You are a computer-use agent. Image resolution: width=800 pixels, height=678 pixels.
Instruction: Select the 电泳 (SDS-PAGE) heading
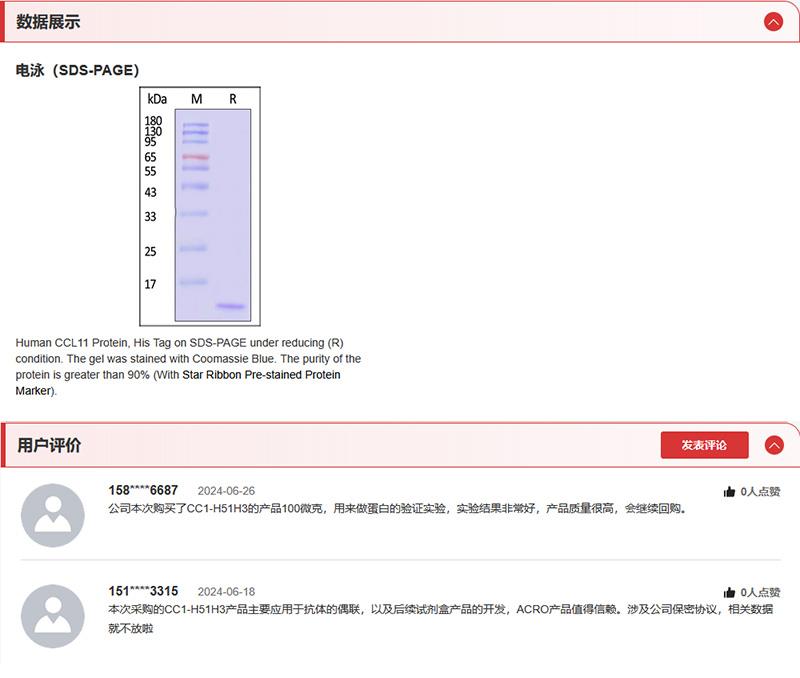(x=77, y=70)
